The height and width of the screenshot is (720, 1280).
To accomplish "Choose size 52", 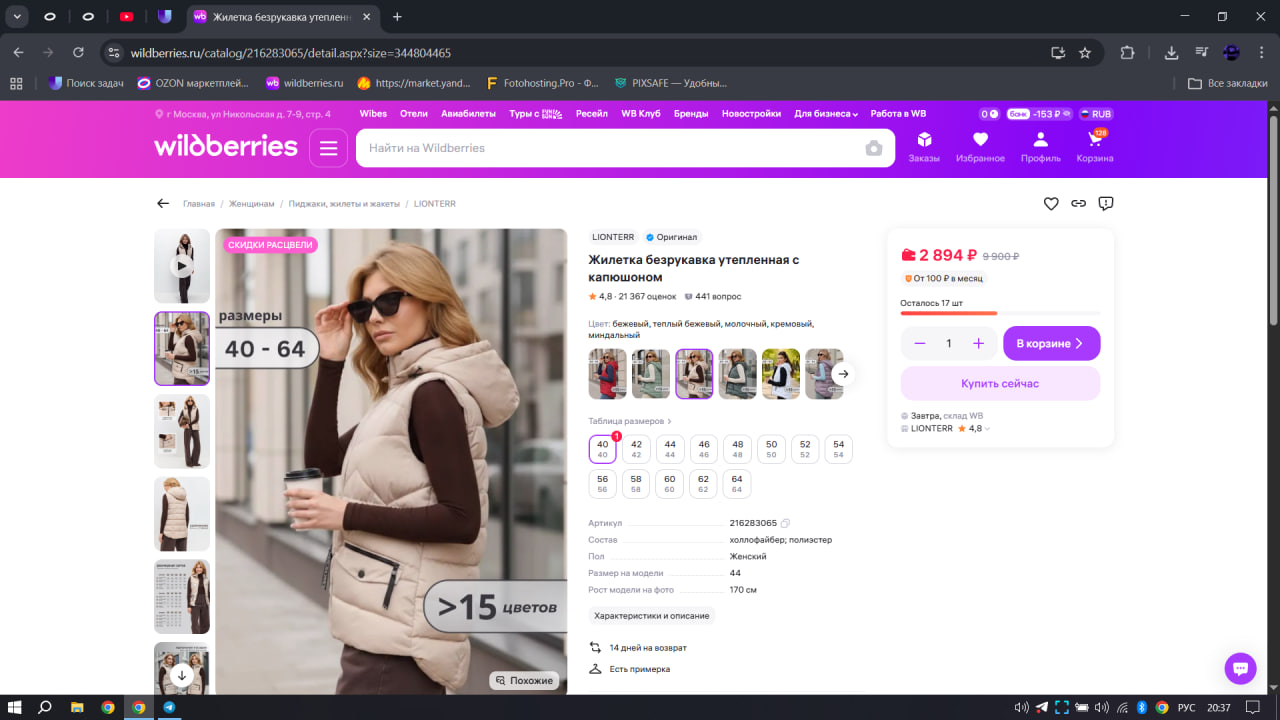I will 805,449.
